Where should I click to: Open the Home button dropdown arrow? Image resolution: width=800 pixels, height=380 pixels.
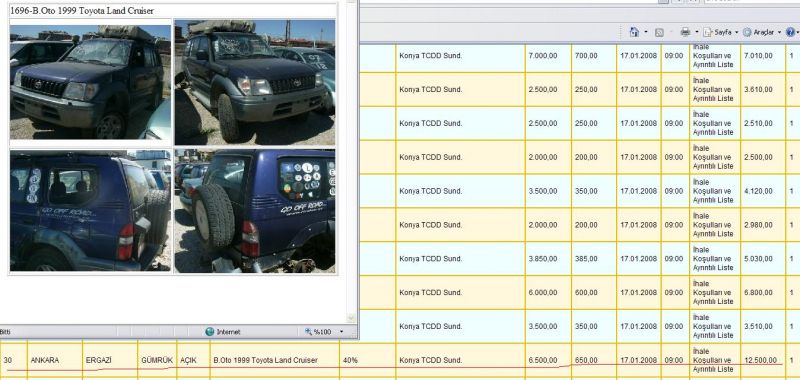645,32
